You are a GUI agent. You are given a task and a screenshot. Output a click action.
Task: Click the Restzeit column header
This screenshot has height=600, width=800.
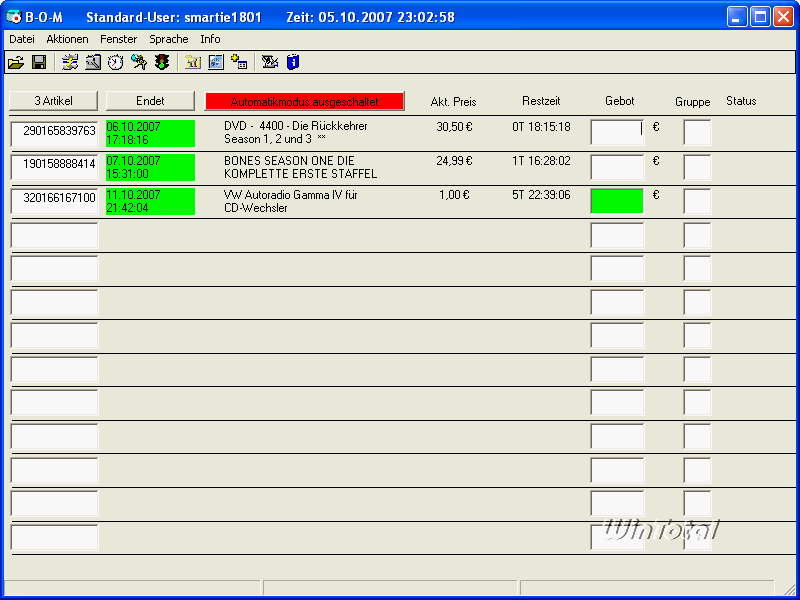[x=541, y=101]
